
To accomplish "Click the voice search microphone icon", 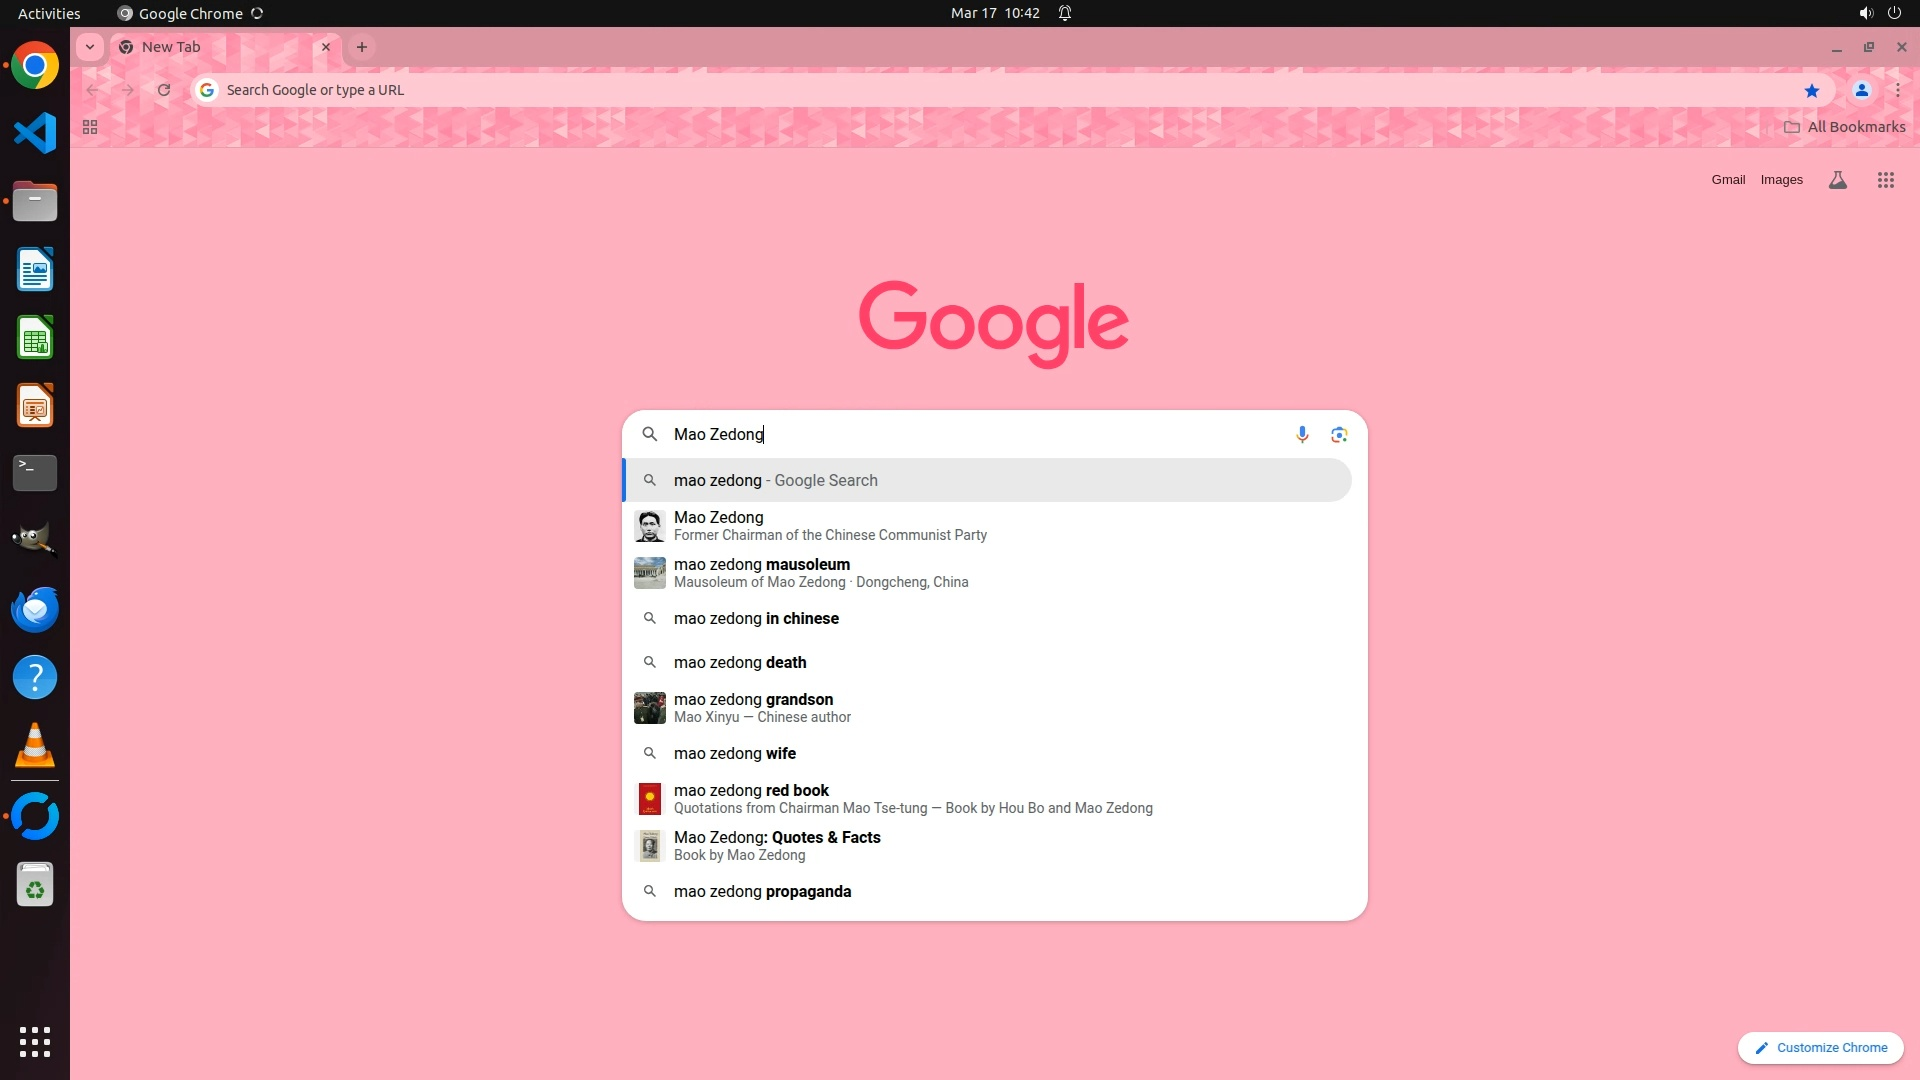I will 1302,434.
